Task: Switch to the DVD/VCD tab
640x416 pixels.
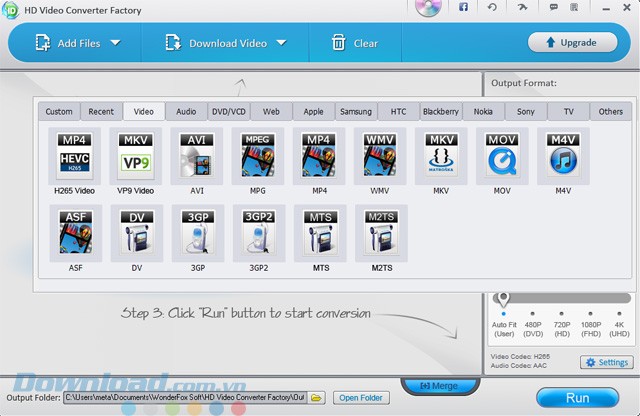Action: pos(228,112)
